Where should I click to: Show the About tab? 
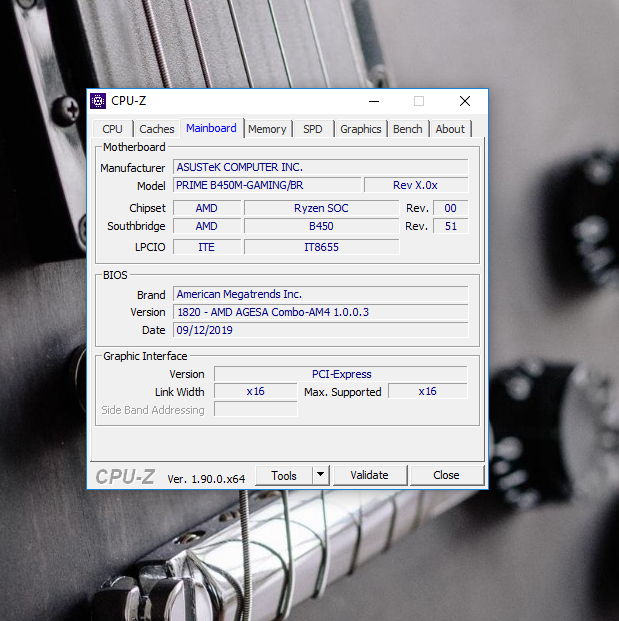[x=450, y=129]
